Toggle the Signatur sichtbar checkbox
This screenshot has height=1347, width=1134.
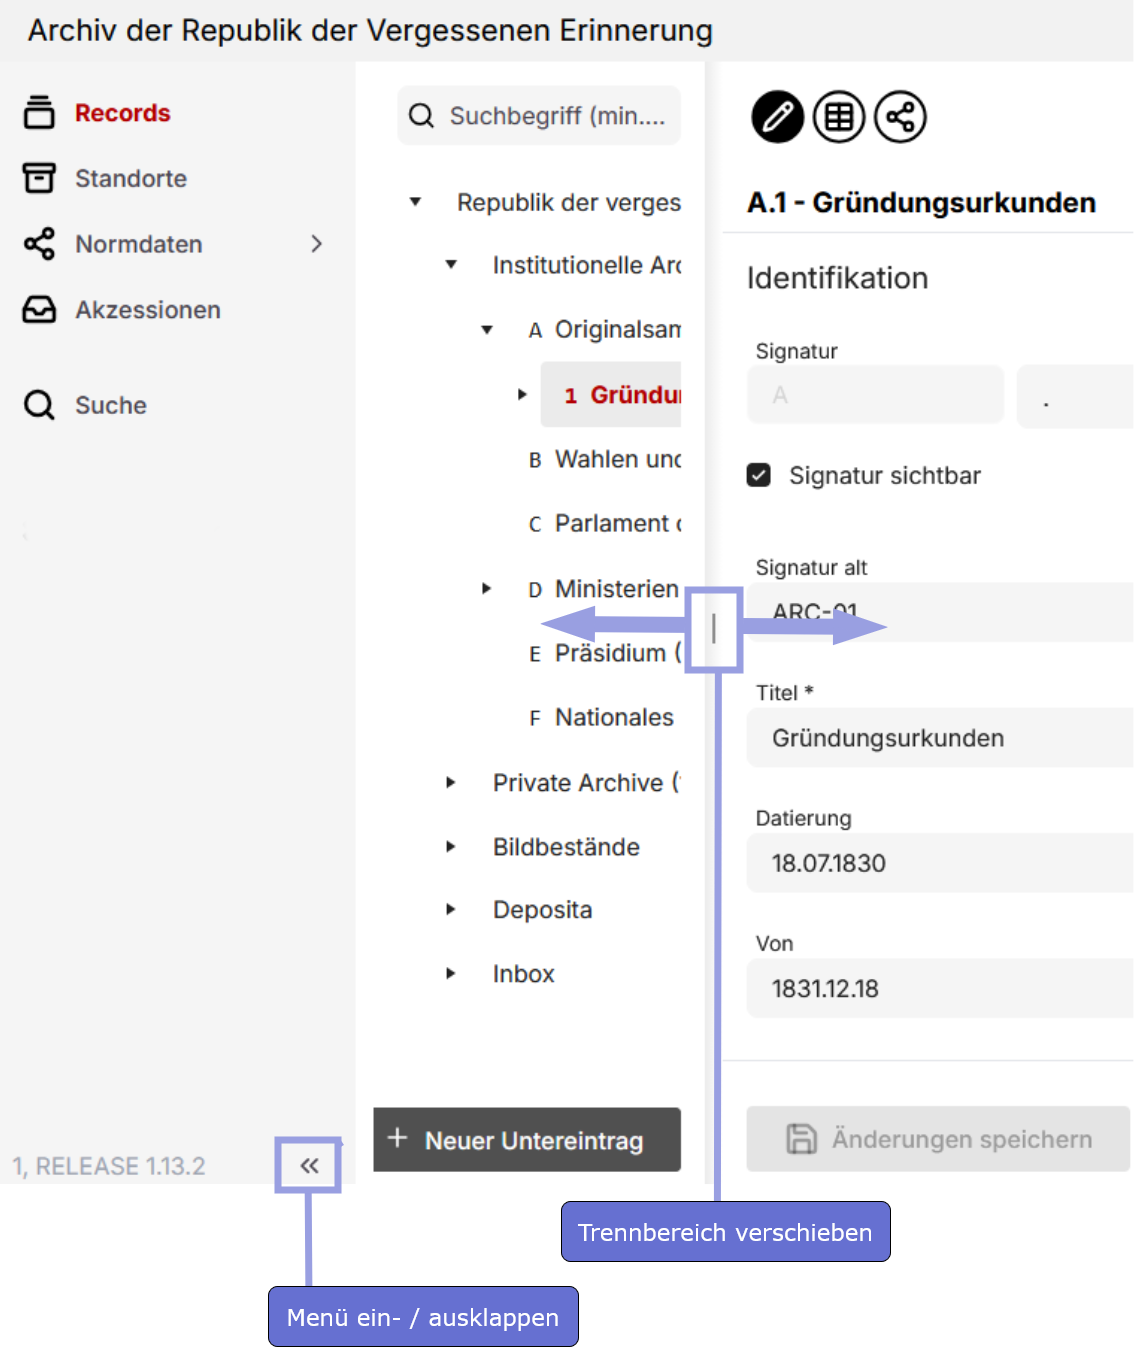coord(759,475)
